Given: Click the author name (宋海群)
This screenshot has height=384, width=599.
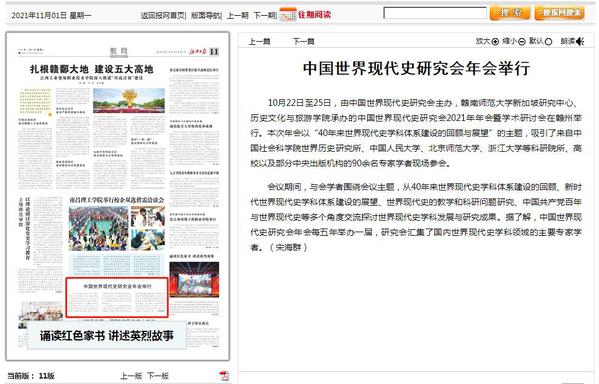Looking at the screenshot, I should [x=288, y=247].
